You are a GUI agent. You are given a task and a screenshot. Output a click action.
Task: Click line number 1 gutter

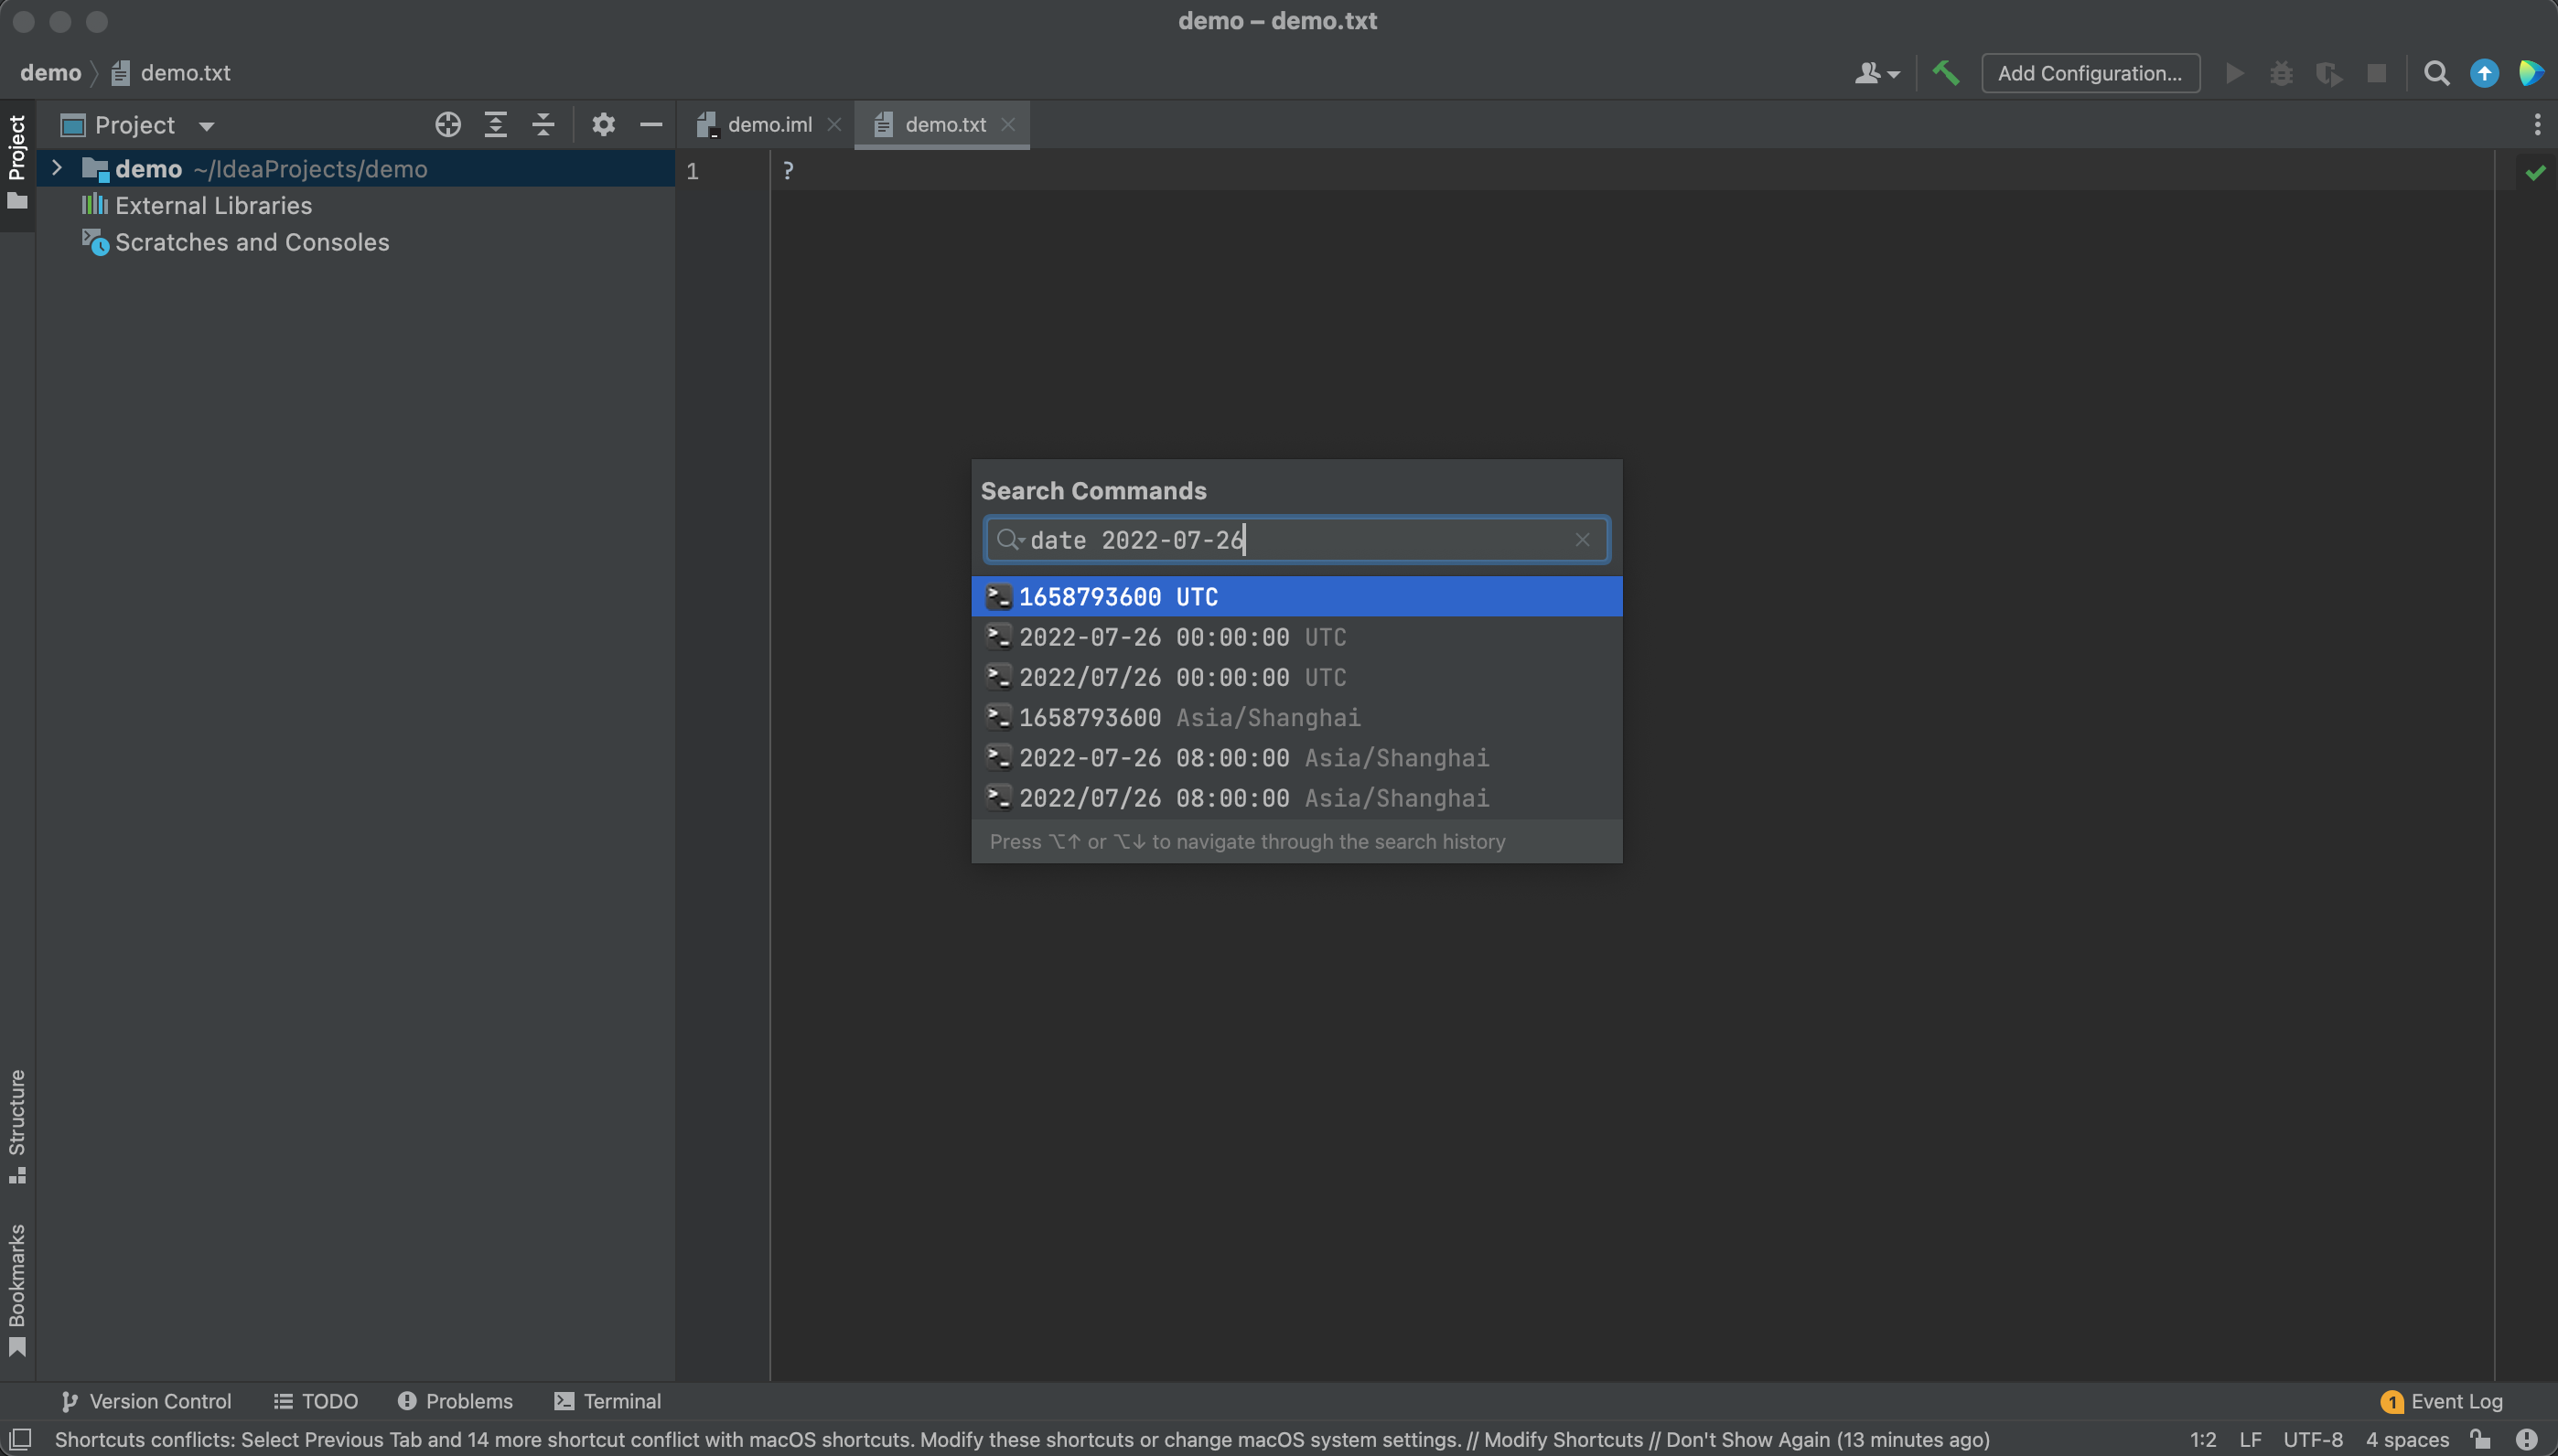point(692,171)
